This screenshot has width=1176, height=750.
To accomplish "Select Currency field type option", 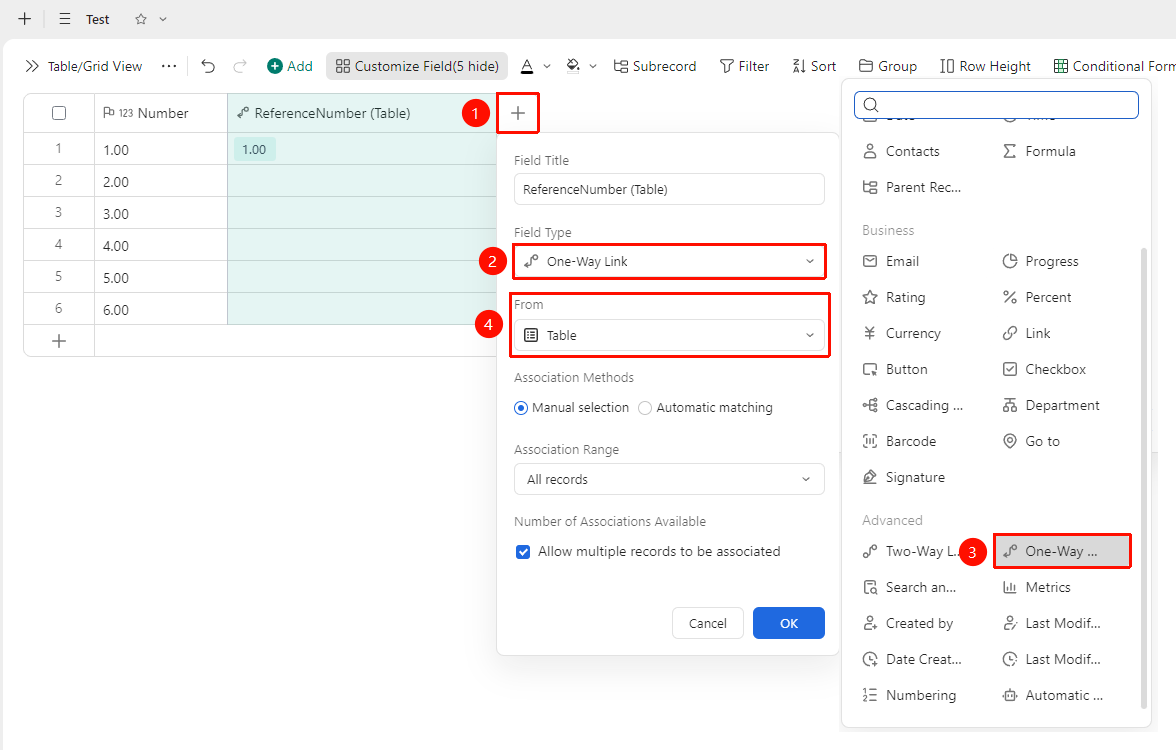I will [x=902, y=333].
